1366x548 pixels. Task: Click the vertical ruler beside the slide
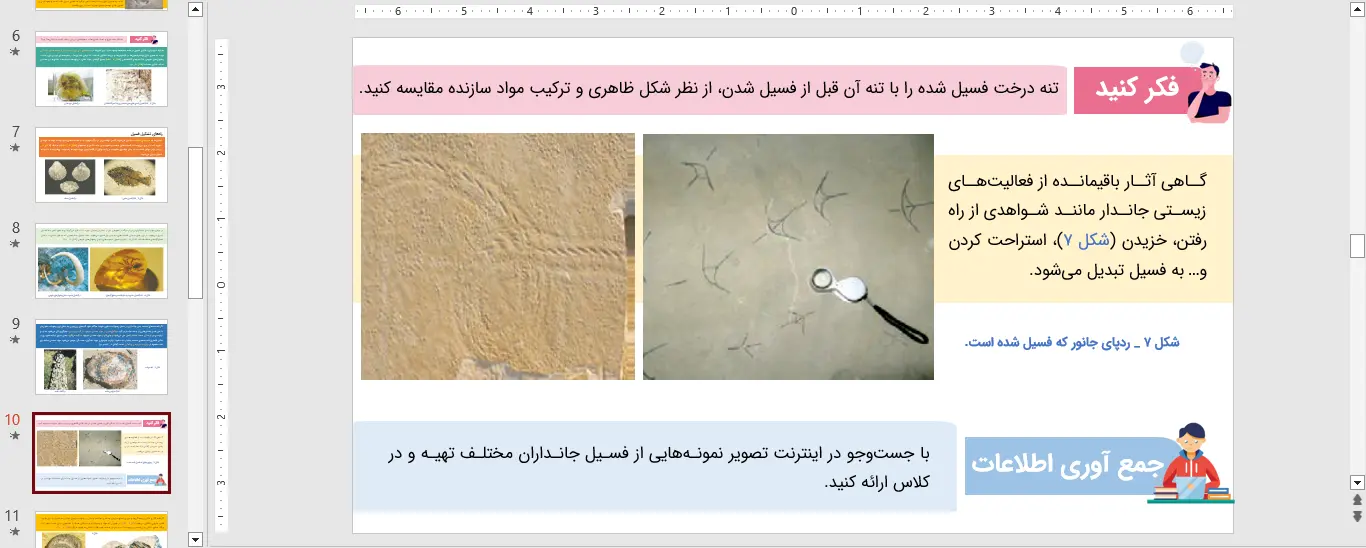pyautogui.click(x=222, y=286)
